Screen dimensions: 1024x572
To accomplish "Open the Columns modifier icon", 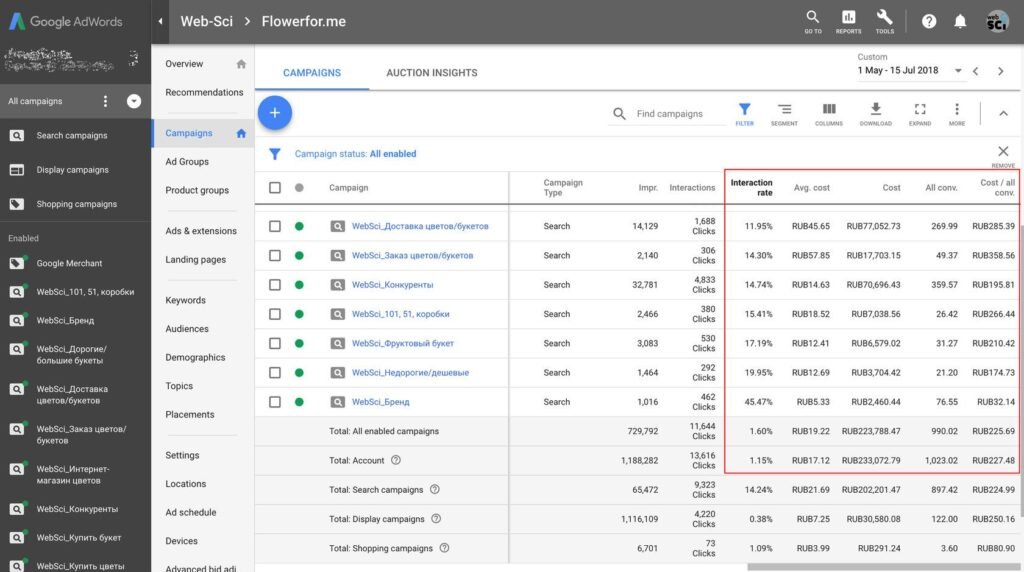I will [x=829, y=110].
